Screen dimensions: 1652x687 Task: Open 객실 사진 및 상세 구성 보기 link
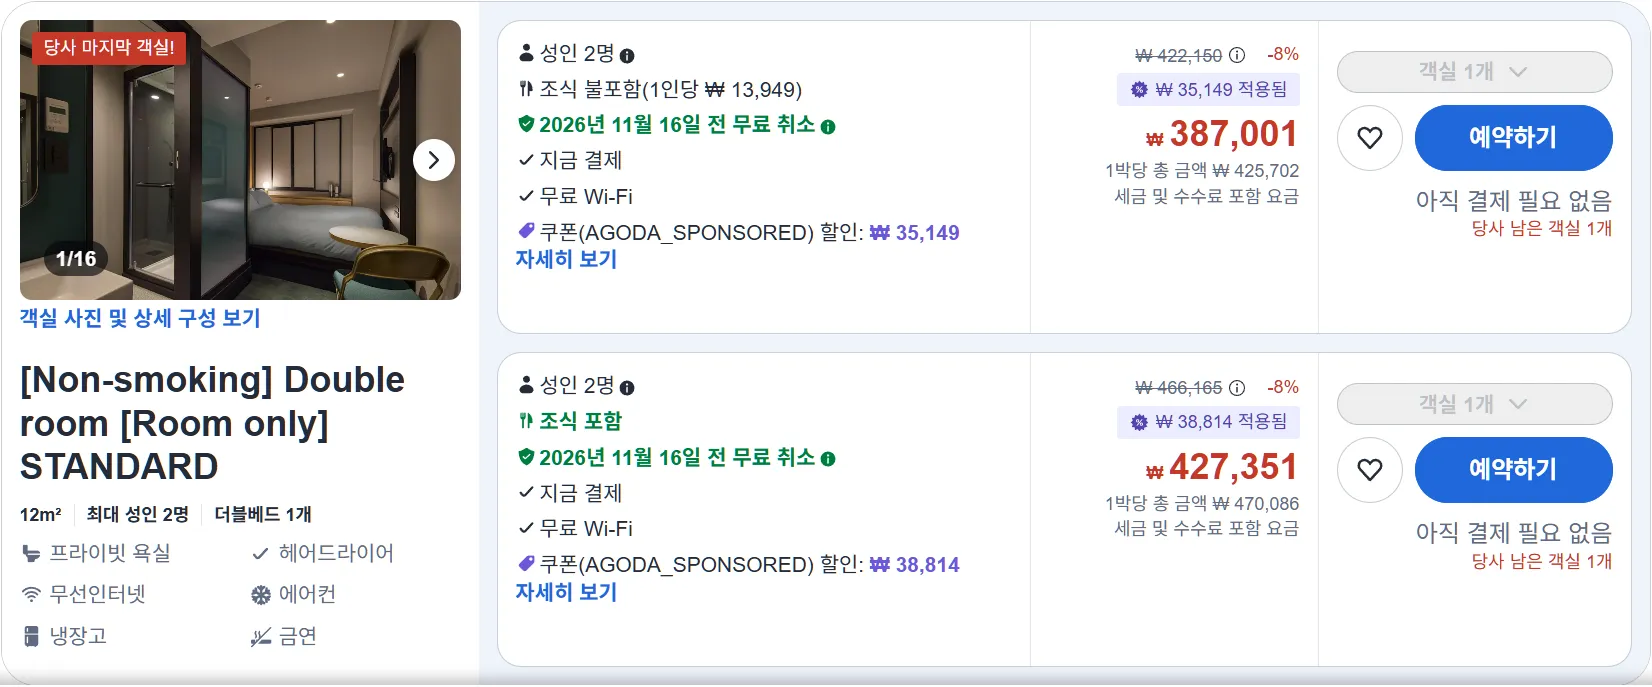pos(140,318)
